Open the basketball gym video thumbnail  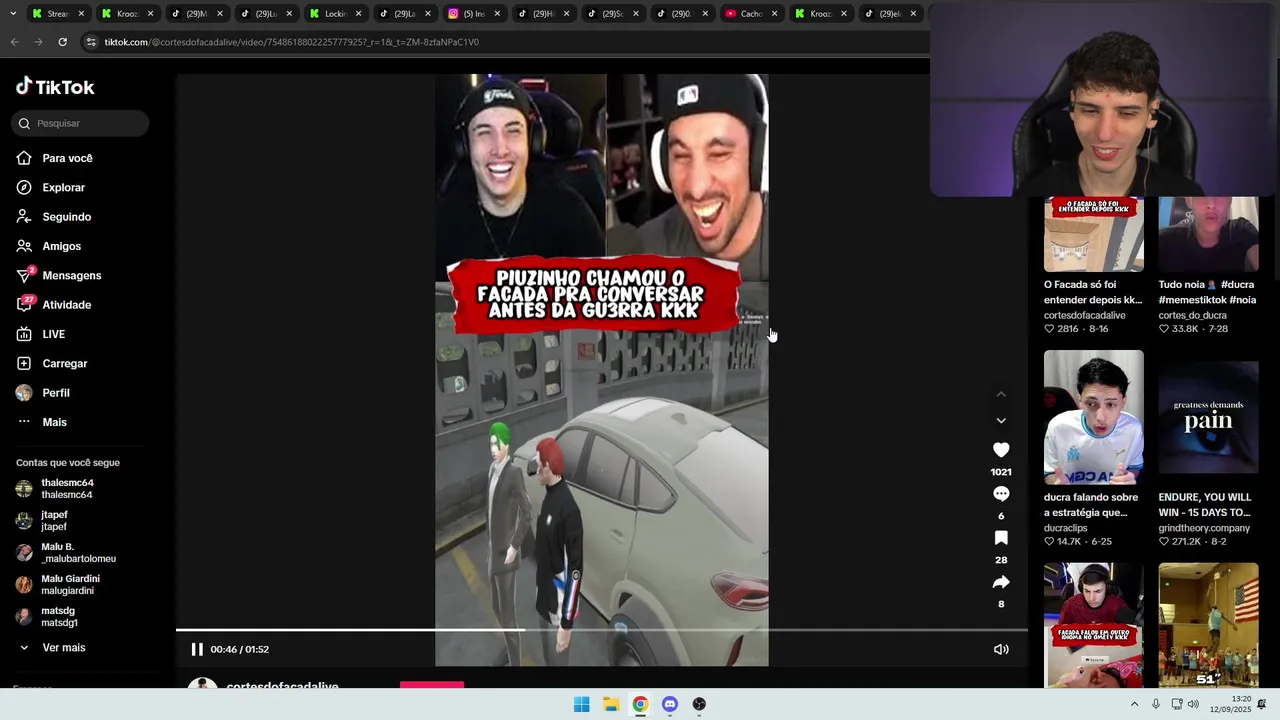1208,625
